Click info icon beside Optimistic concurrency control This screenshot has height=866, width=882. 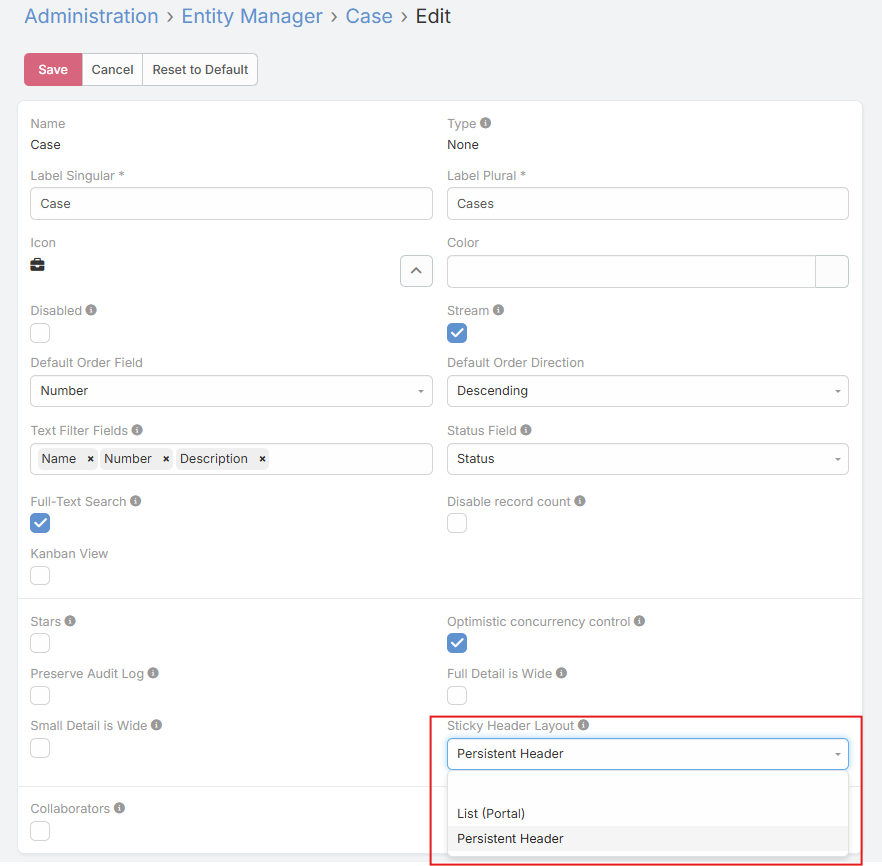coord(640,621)
